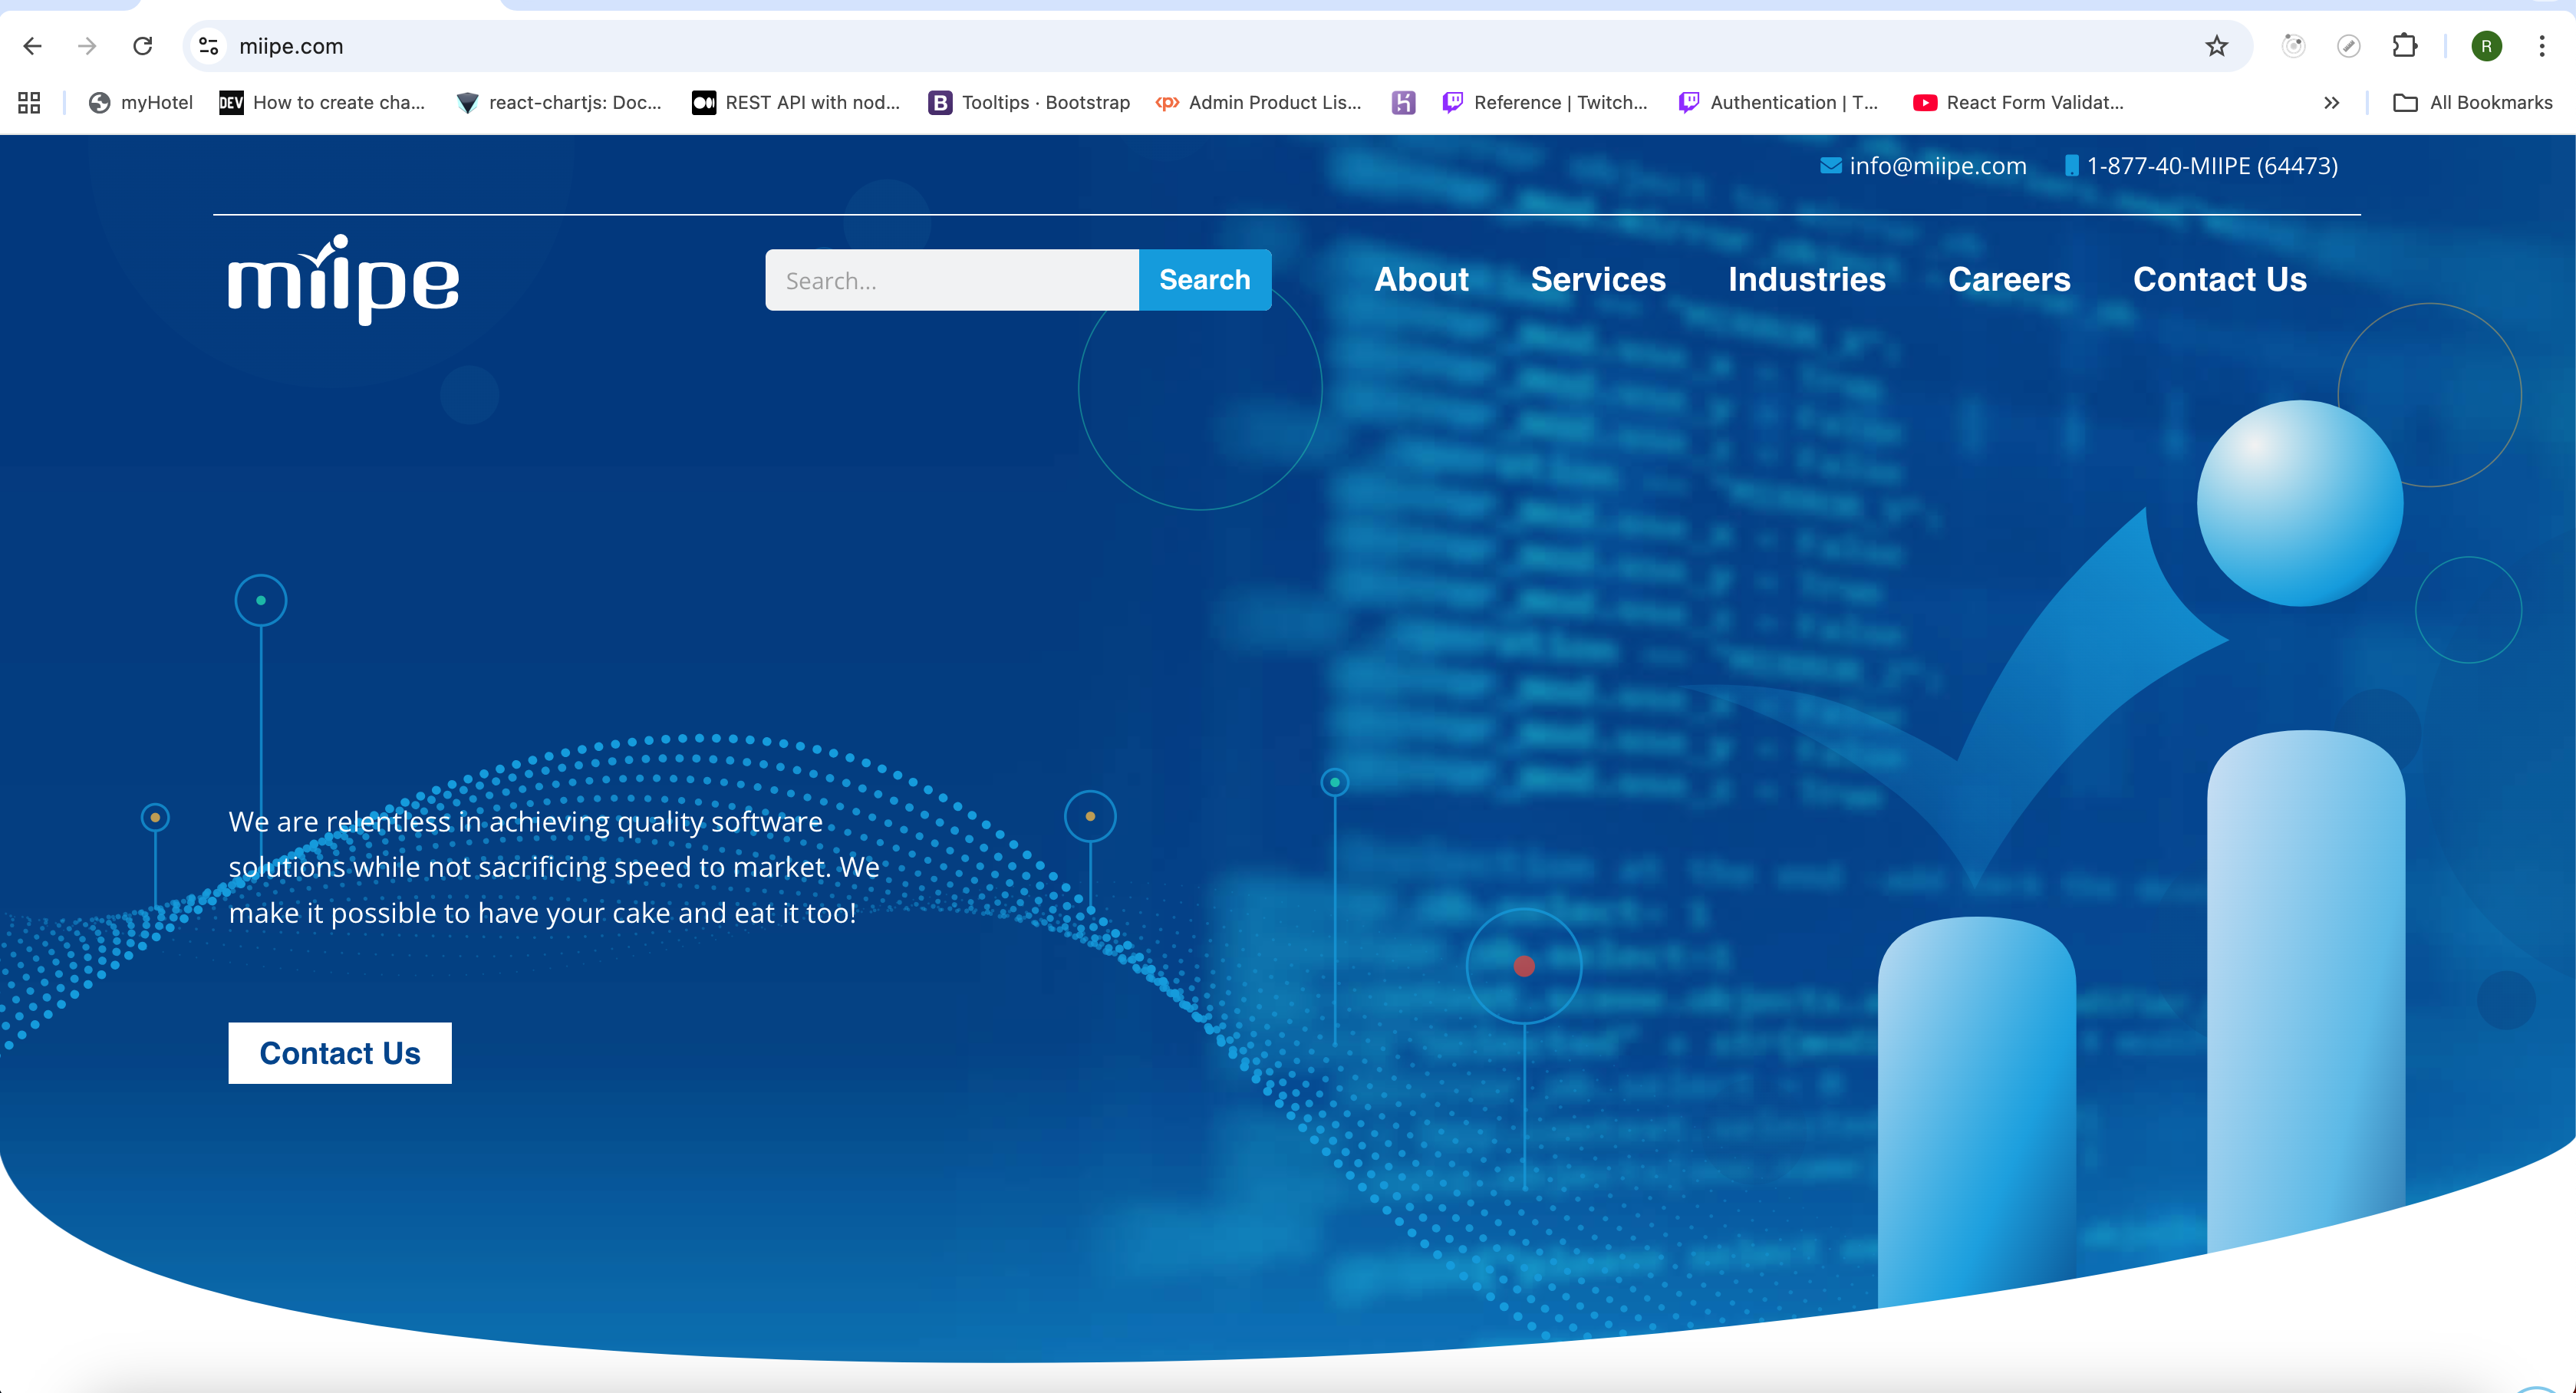Bookmark this page with star icon
The width and height of the screenshot is (2576, 1393).
[2216, 46]
